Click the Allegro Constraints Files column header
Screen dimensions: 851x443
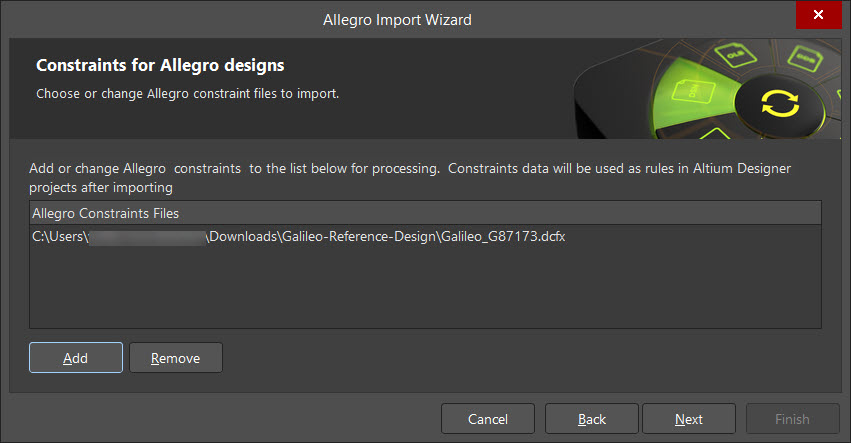(425, 213)
